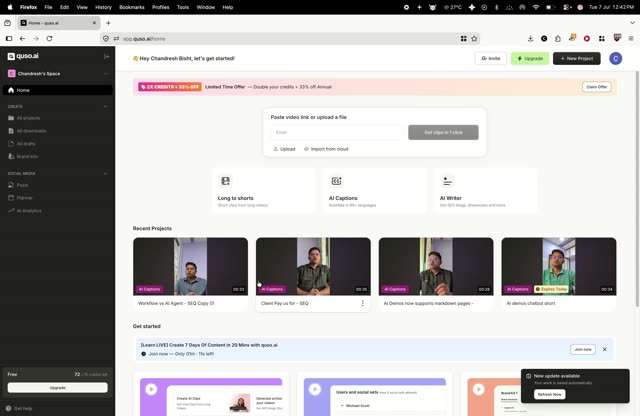Viewport: 640px width, 416px height.
Task: Upload a video file
Action: pos(284,149)
